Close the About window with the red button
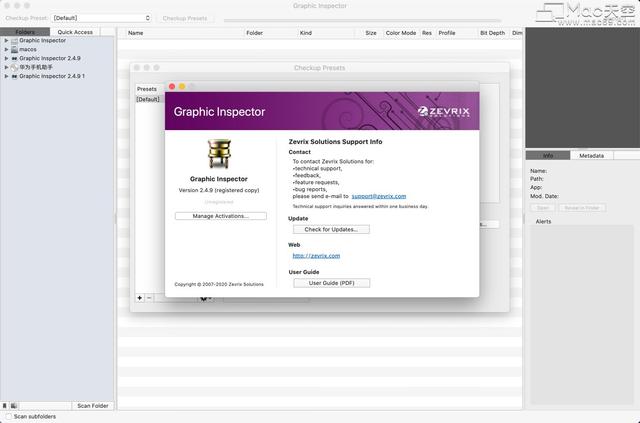Screen dimensions: 640x423 click(x=172, y=87)
